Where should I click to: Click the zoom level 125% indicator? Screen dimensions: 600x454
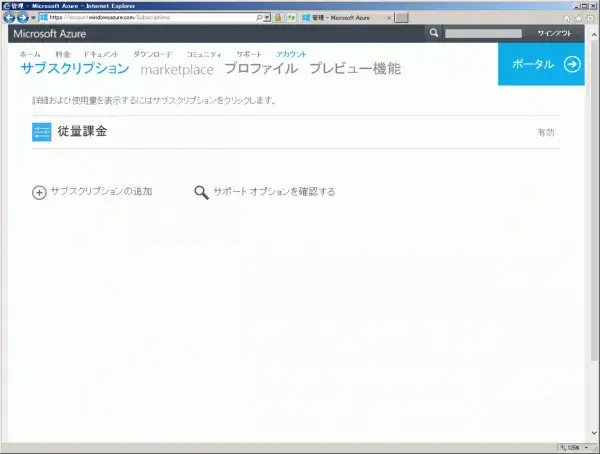[x=570, y=447]
